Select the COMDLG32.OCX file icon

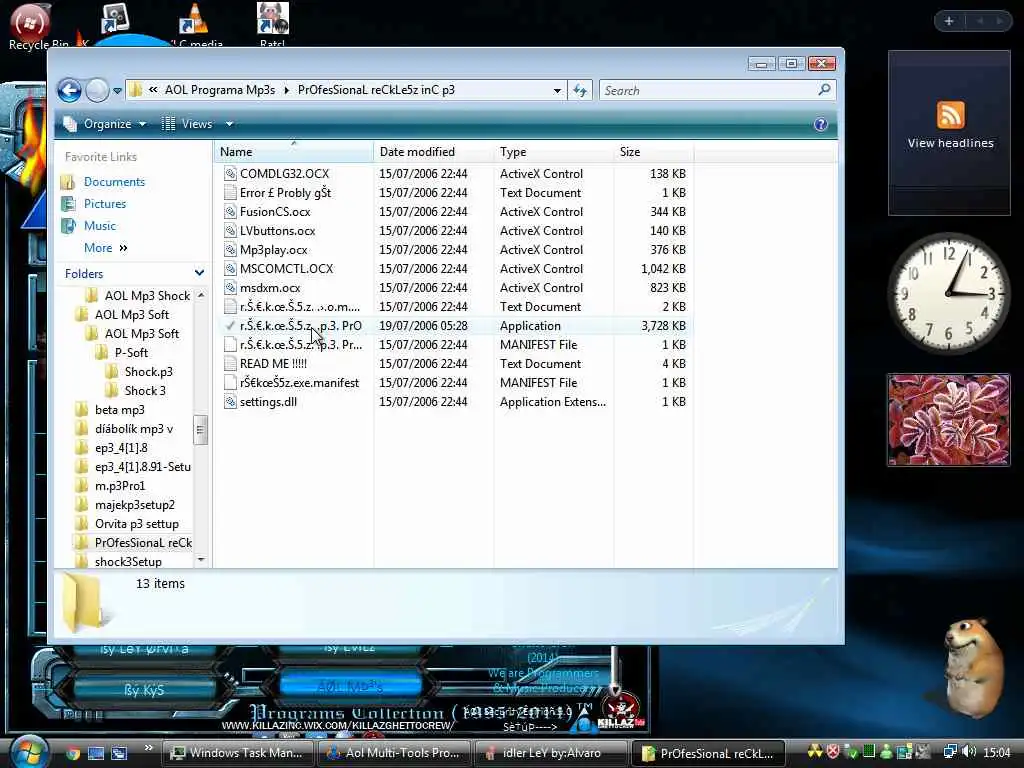pyautogui.click(x=230, y=174)
